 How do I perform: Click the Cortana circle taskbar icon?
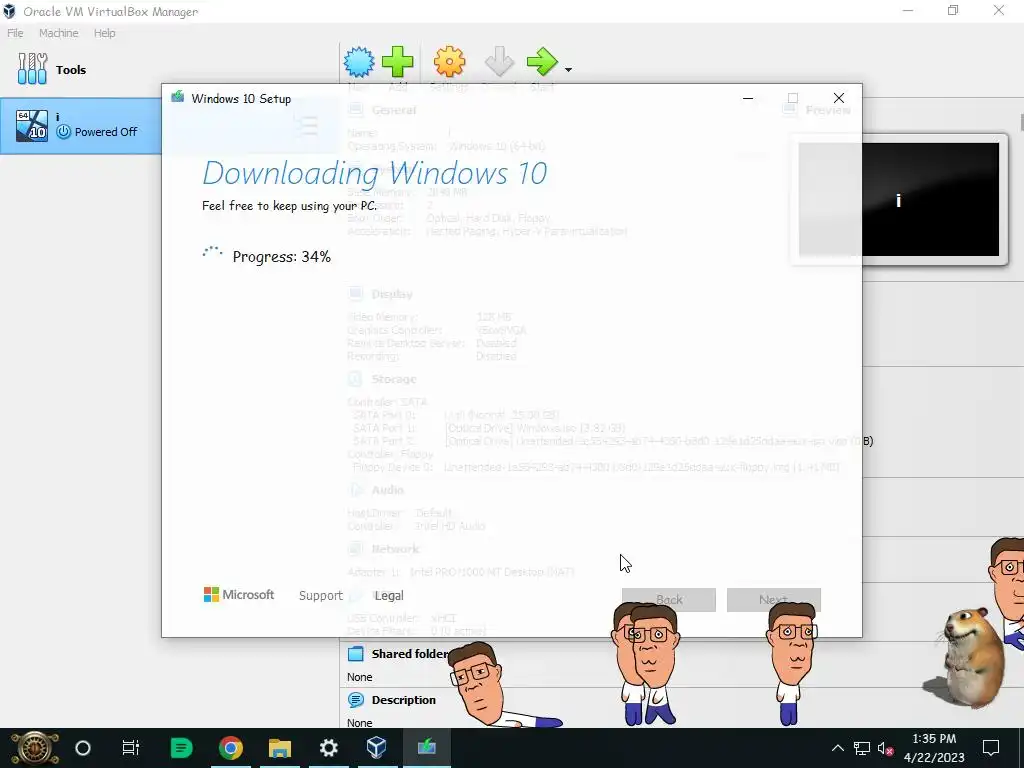[83, 748]
